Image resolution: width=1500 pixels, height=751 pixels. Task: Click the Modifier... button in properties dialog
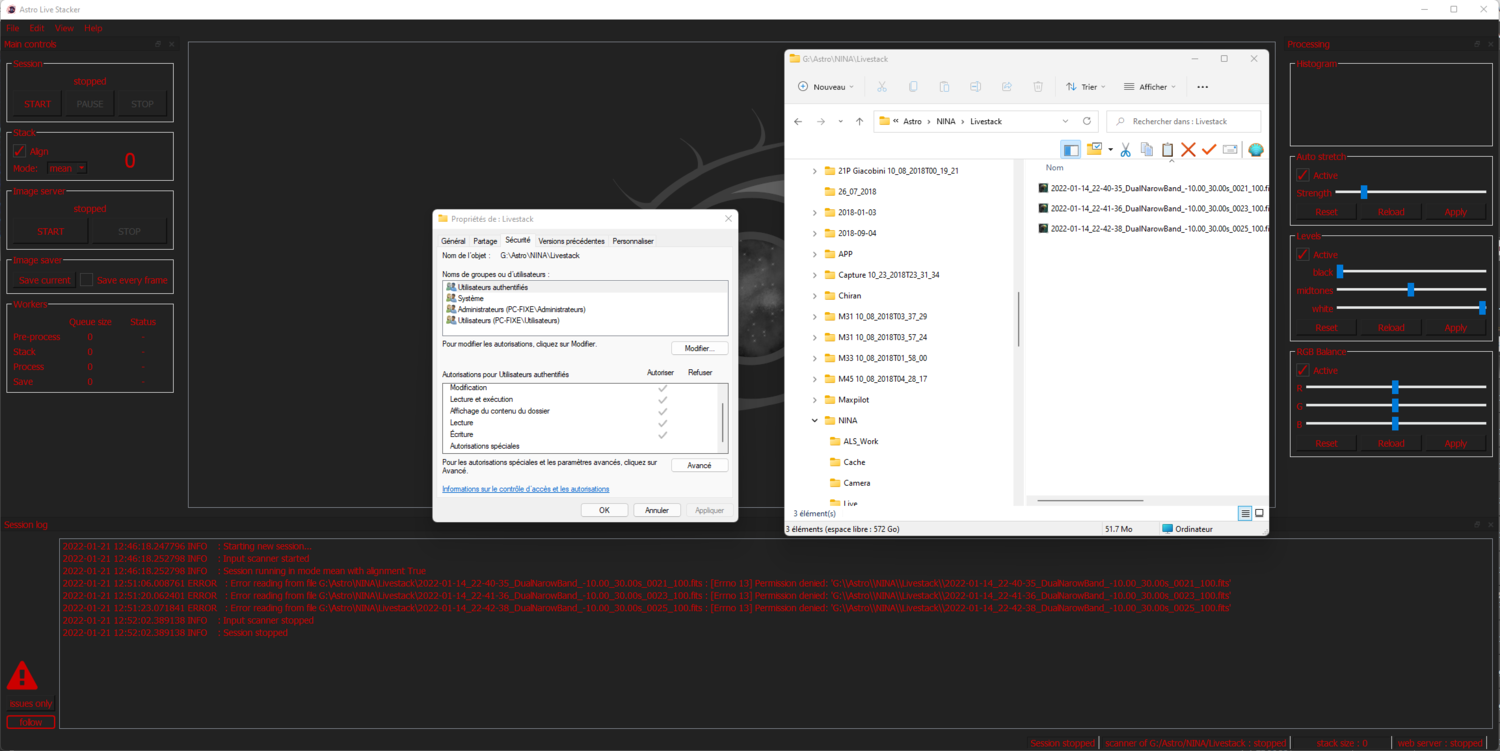tap(699, 348)
